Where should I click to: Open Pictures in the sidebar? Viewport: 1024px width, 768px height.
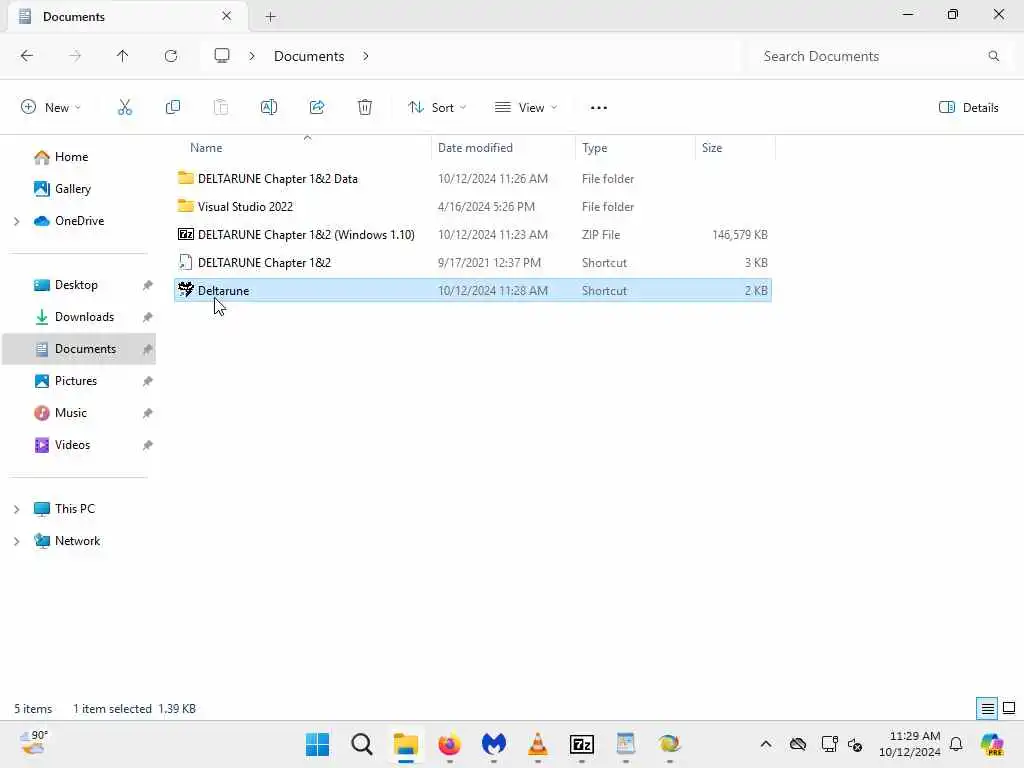(x=76, y=381)
